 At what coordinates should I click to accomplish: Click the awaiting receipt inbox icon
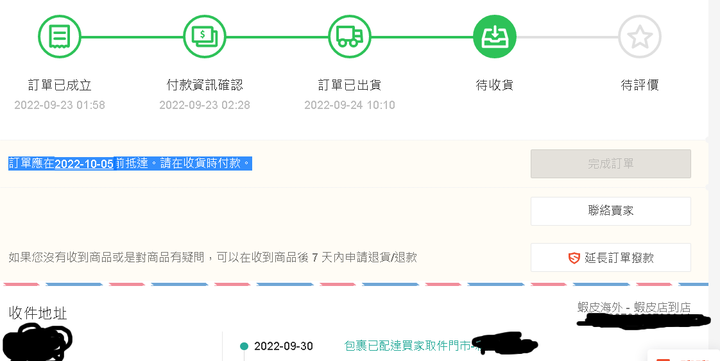(495, 36)
